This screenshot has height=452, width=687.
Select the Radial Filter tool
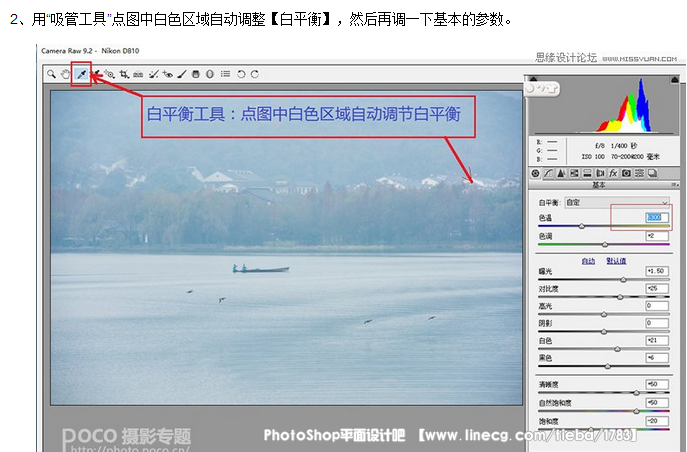(210, 74)
